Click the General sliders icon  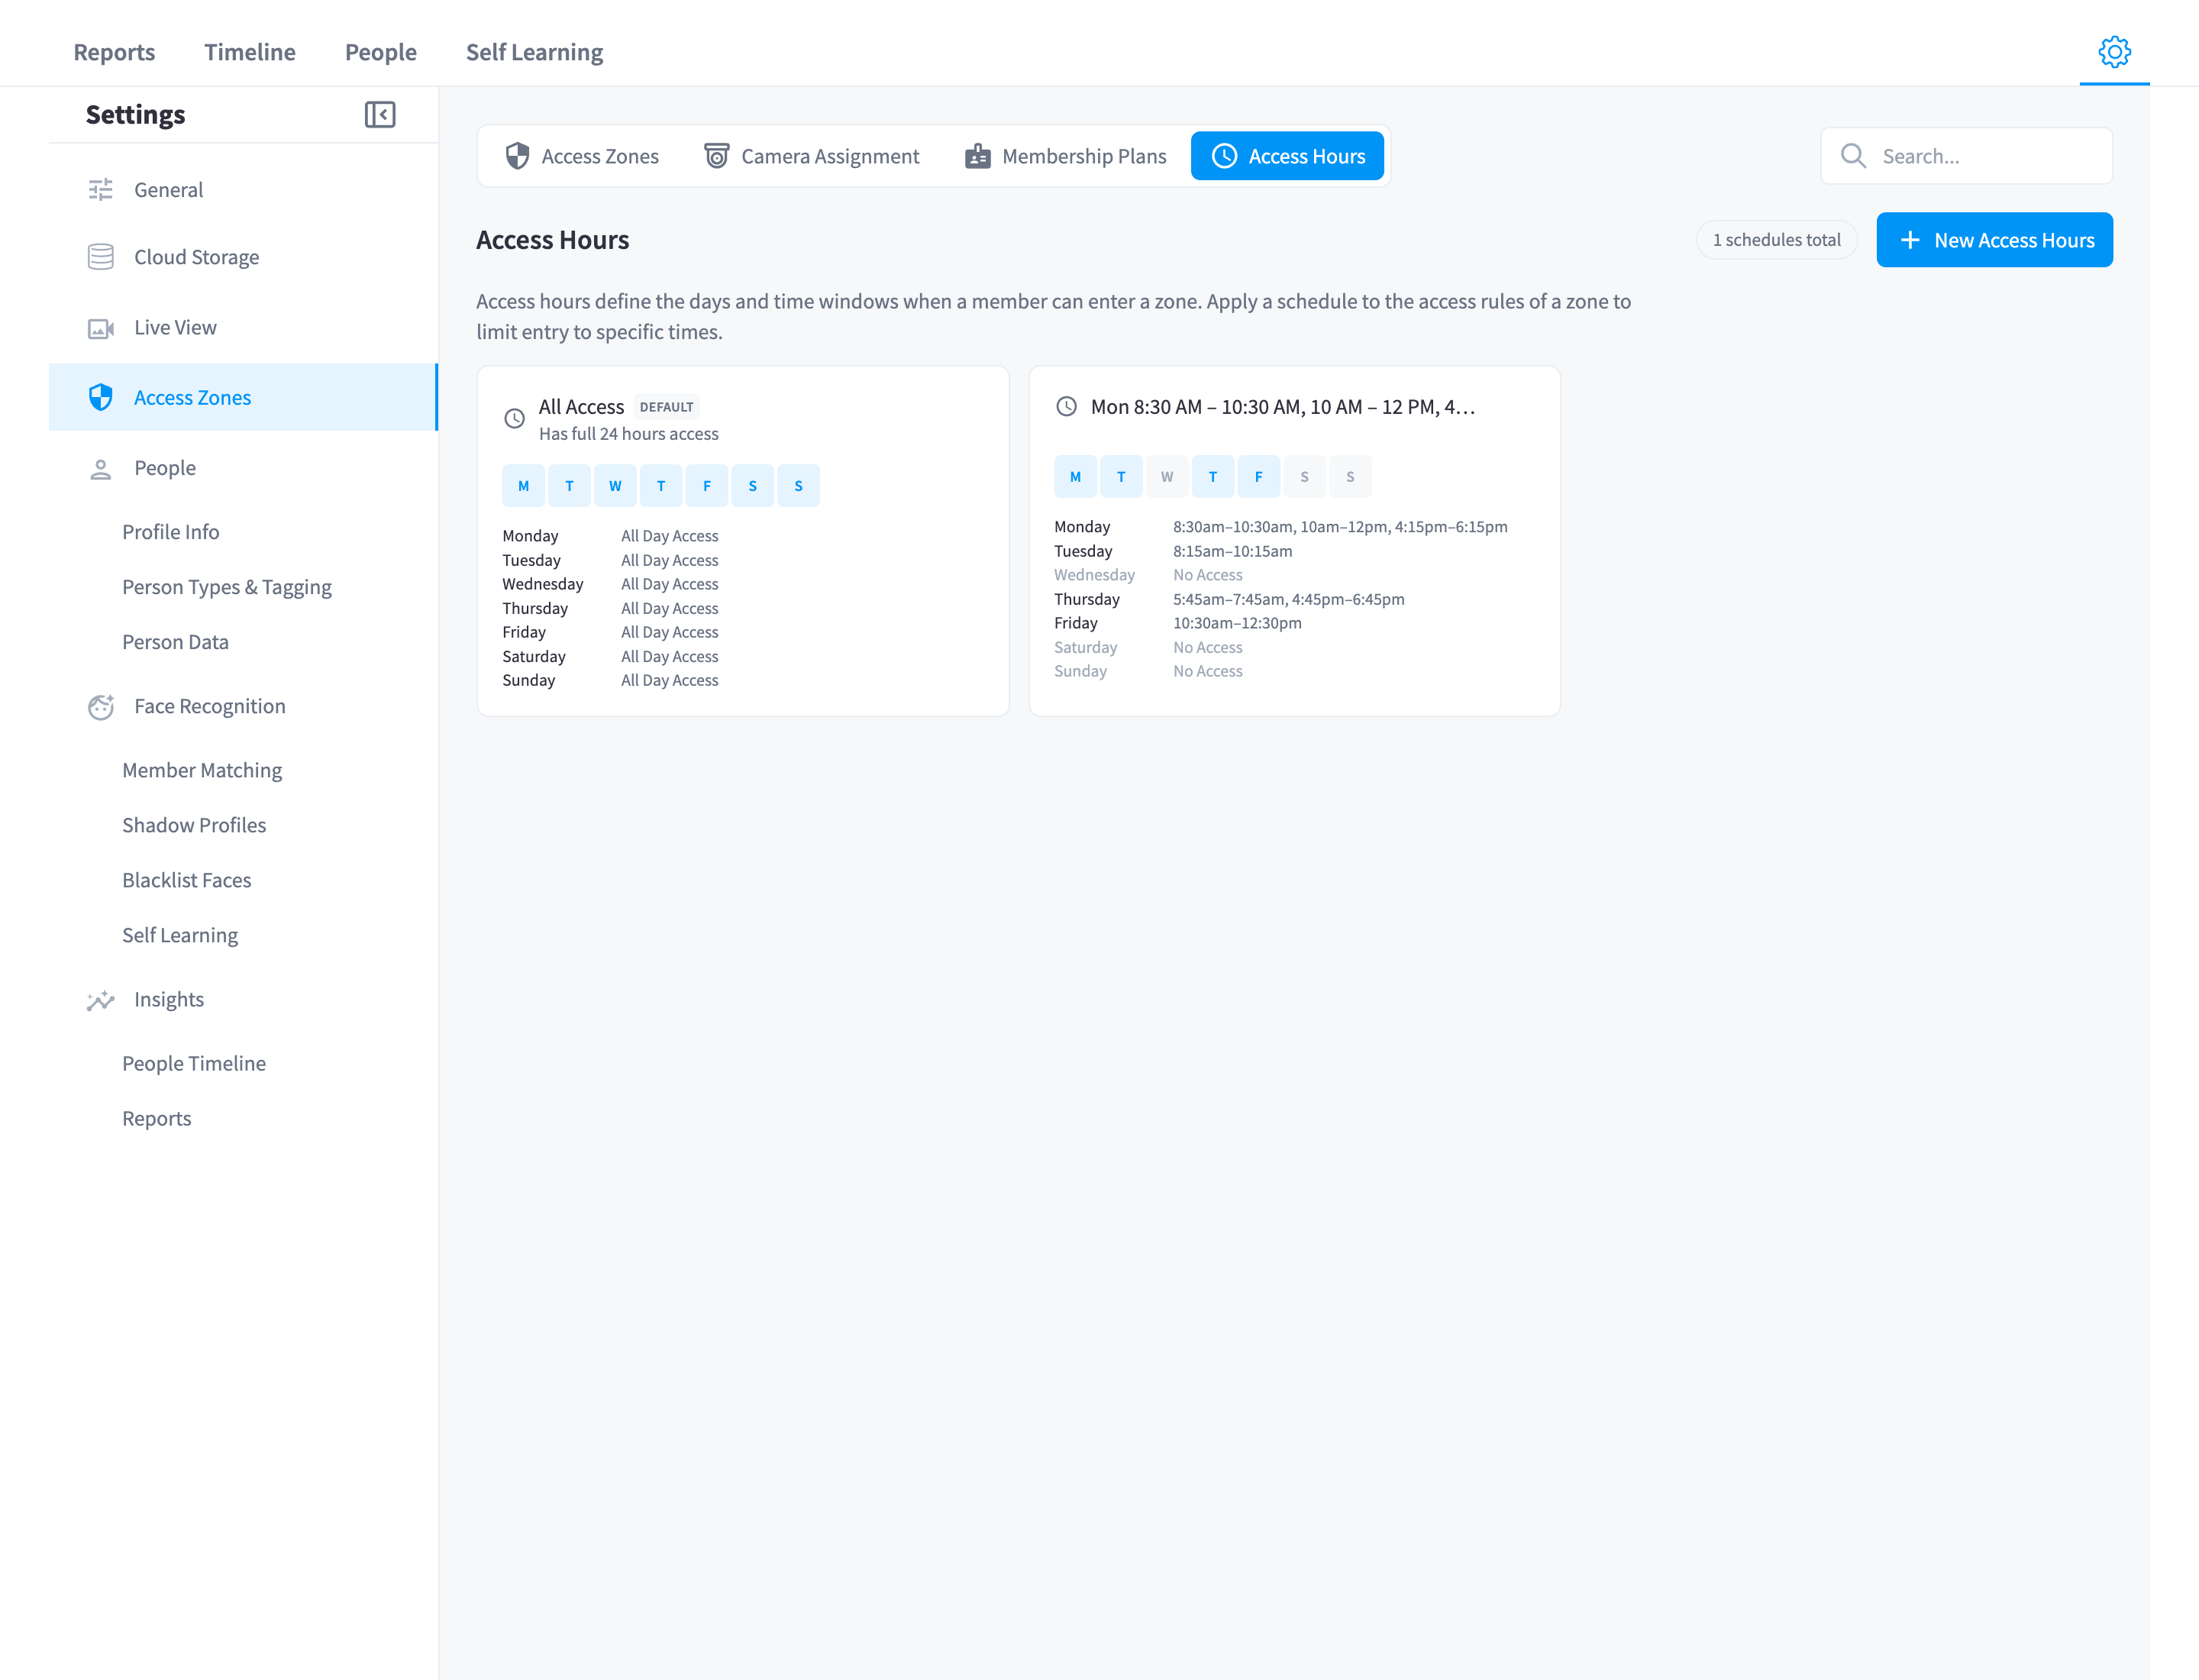tap(101, 190)
